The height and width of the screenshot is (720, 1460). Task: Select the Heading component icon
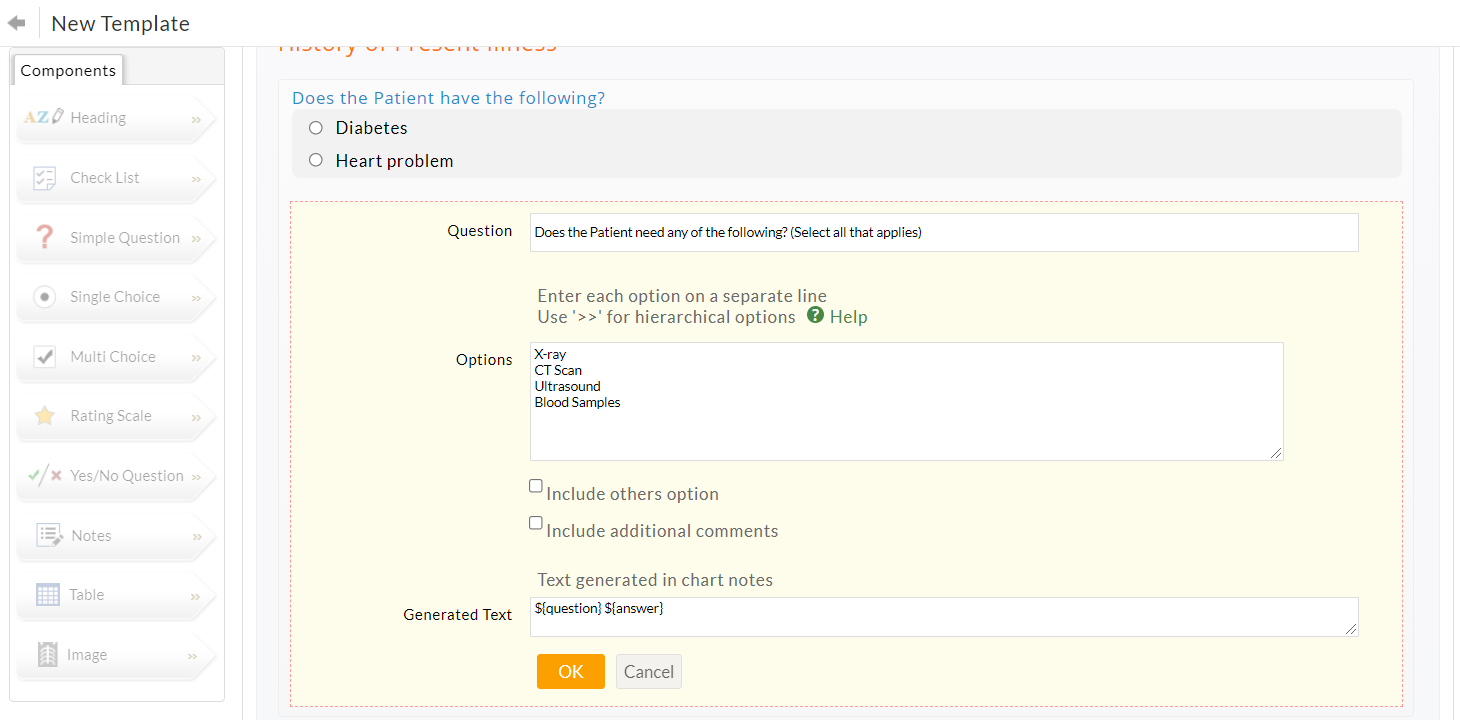point(44,117)
